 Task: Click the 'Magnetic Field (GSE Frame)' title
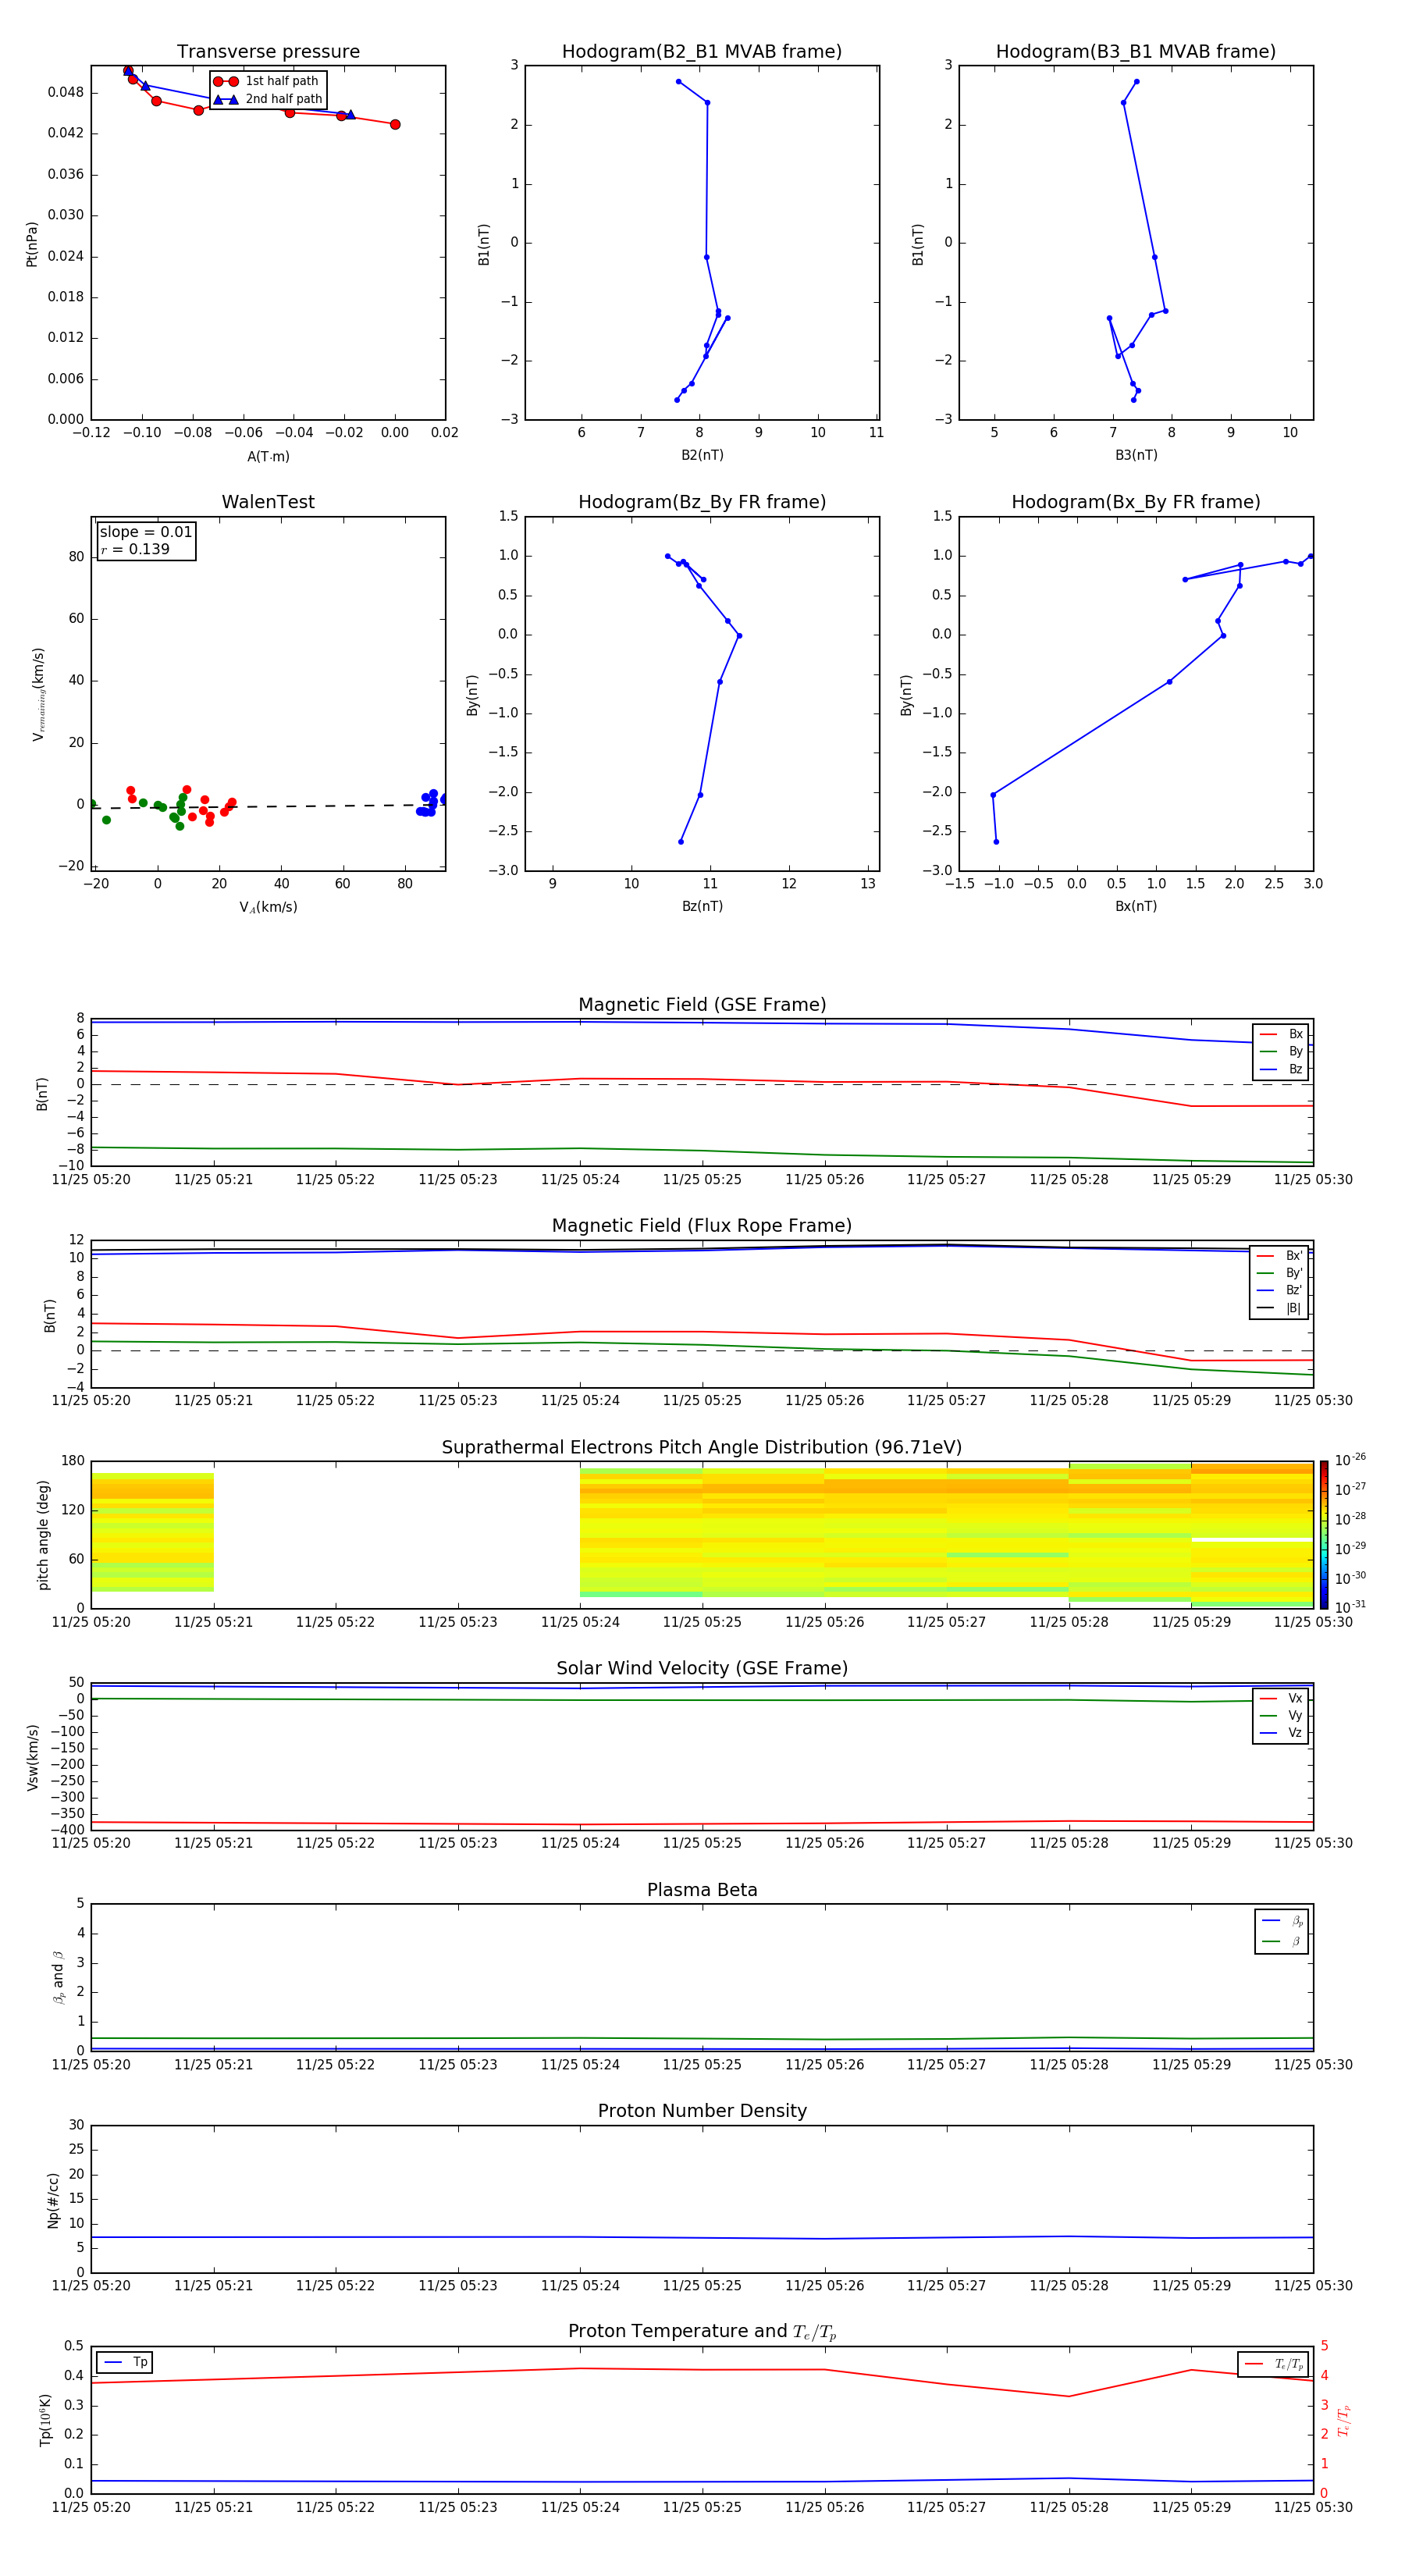tap(702, 1005)
